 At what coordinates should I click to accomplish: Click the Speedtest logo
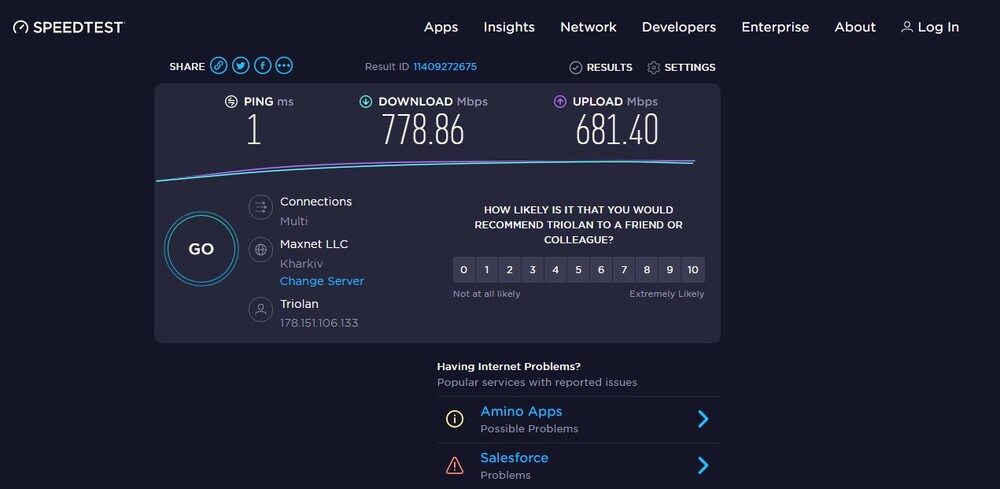(x=69, y=27)
